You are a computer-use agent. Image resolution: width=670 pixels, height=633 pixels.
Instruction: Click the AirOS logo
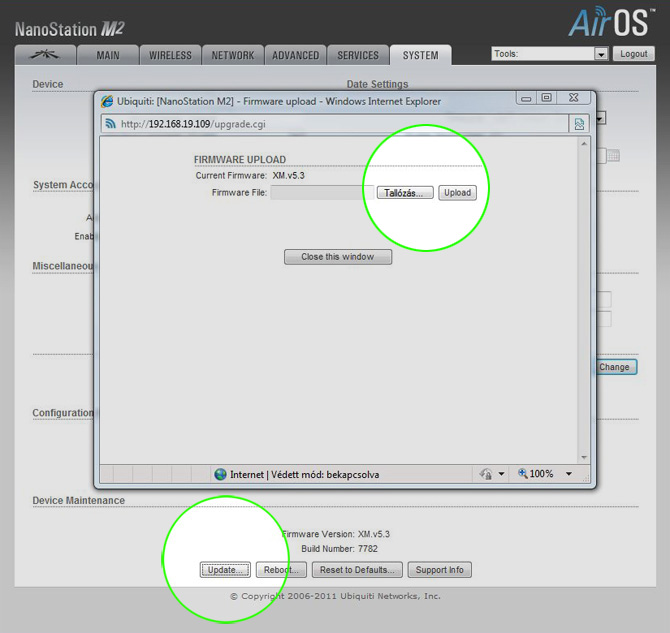(x=611, y=21)
